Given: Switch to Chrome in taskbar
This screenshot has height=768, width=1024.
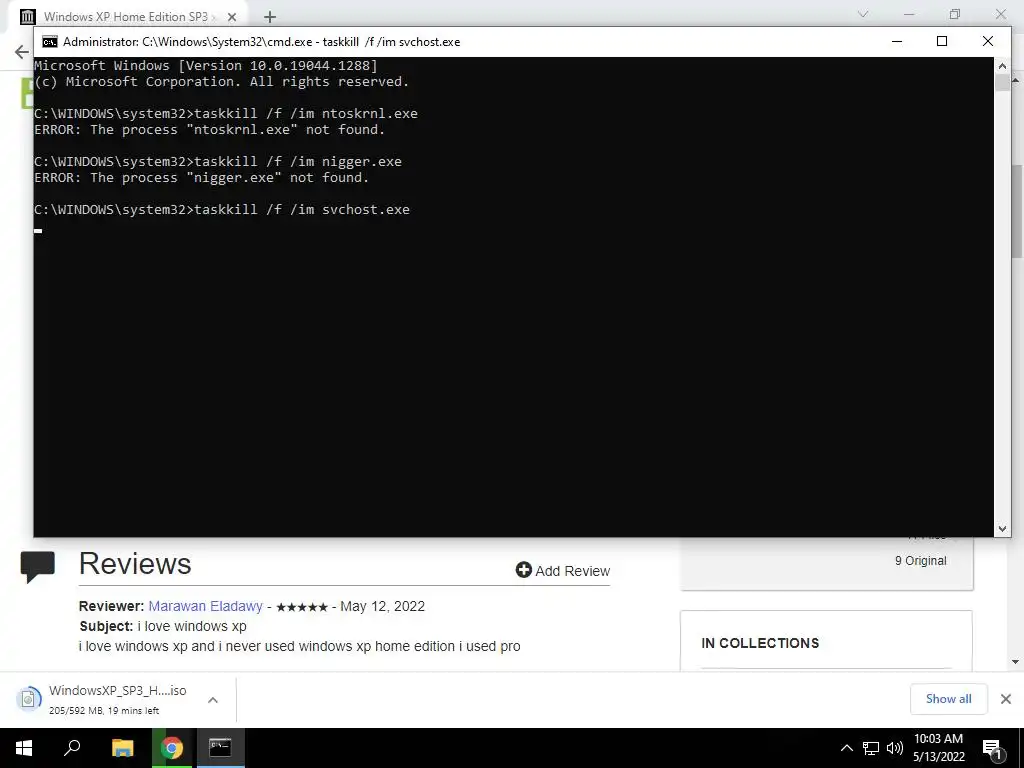Looking at the screenshot, I should (x=172, y=748).
